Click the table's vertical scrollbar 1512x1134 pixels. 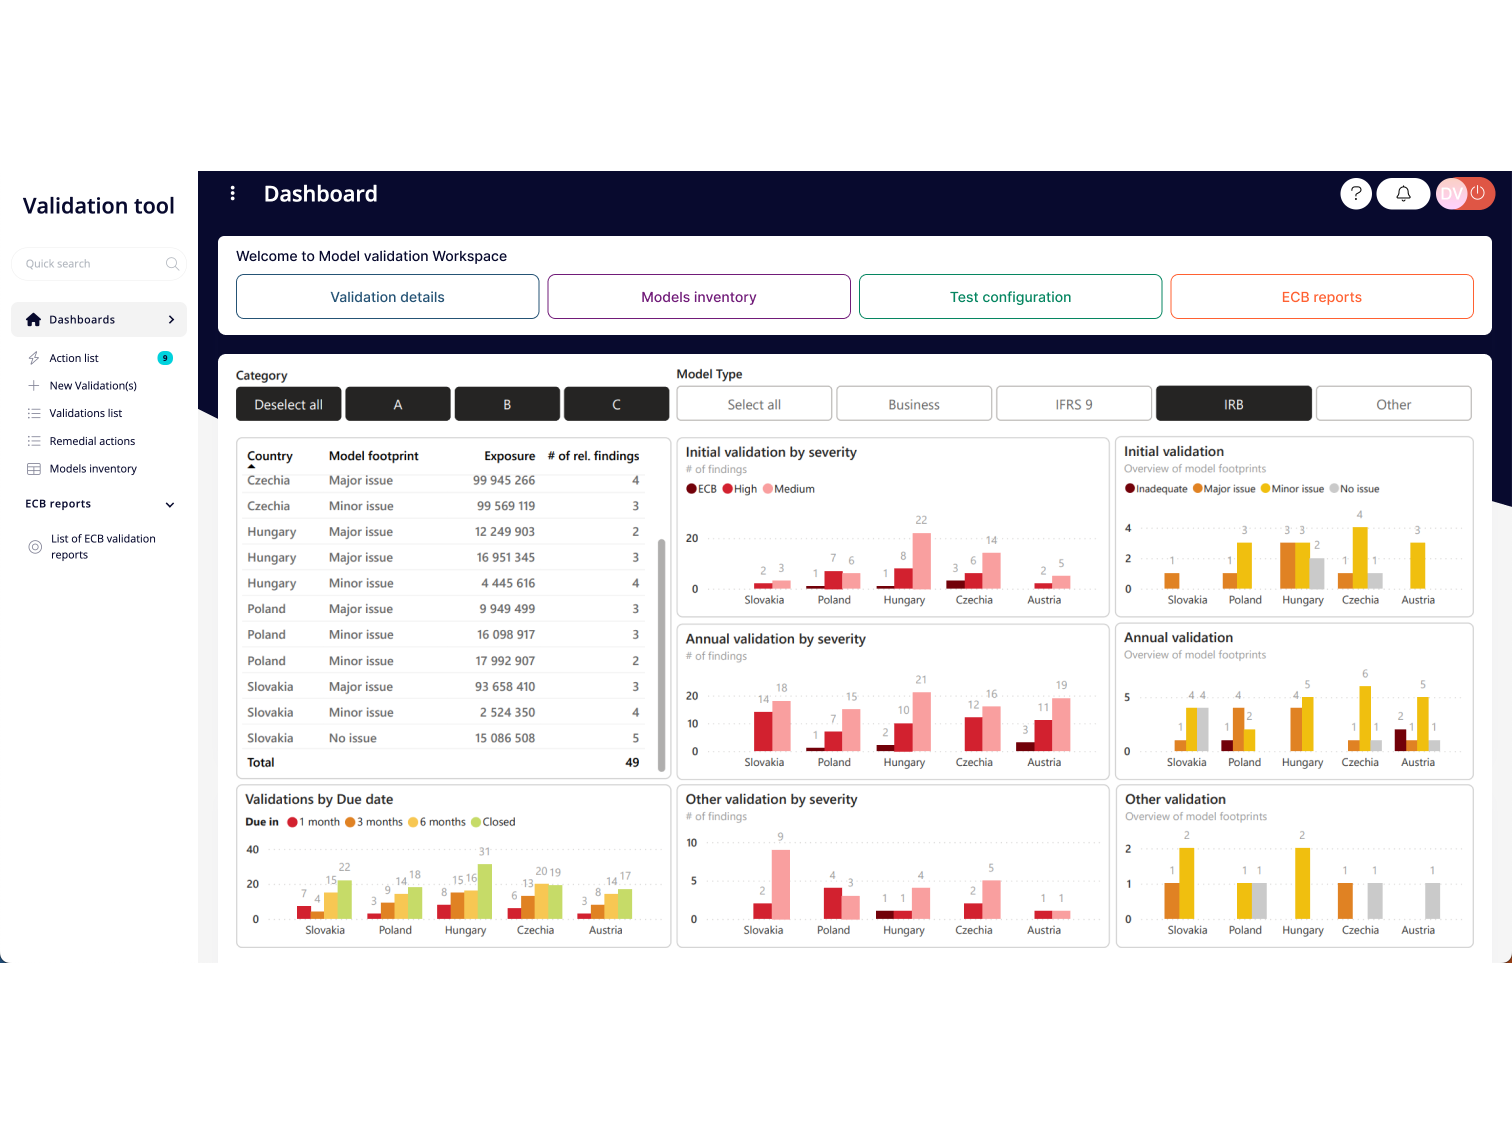[x=661, y=655]
